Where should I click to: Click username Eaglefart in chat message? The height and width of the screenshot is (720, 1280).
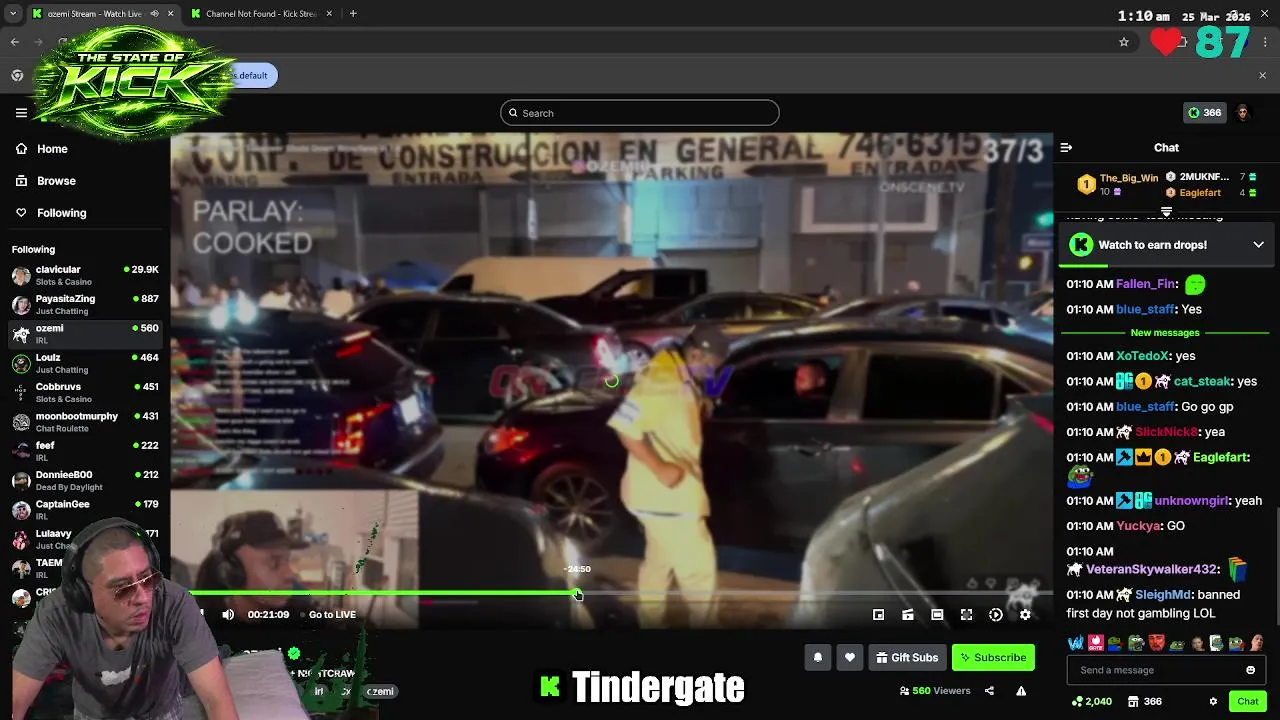[x=1220, y=457]
